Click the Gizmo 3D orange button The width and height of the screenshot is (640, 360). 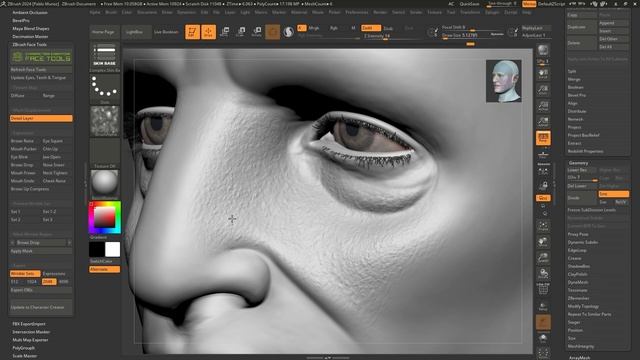272,32
